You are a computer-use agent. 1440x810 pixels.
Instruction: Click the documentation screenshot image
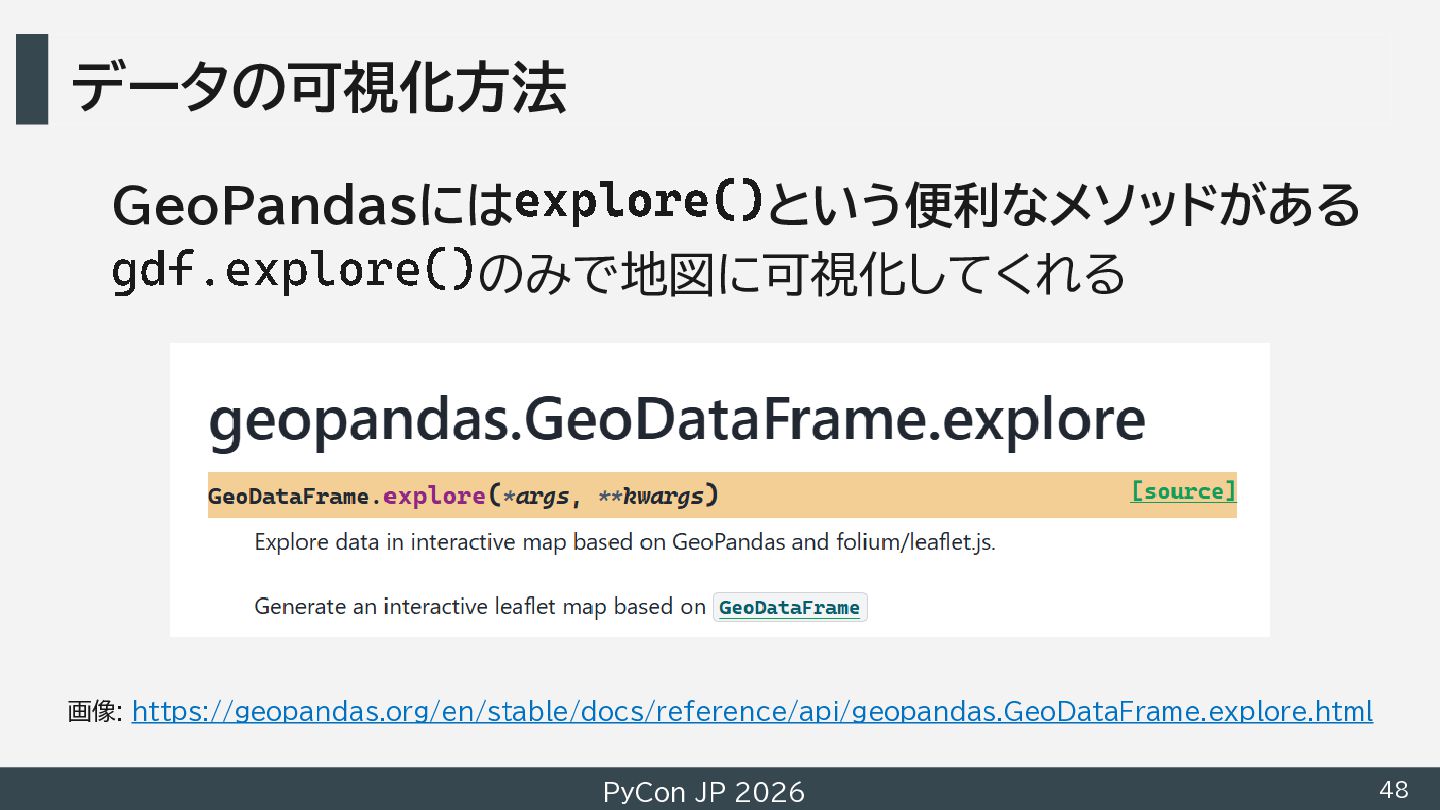tap(720, 490)
